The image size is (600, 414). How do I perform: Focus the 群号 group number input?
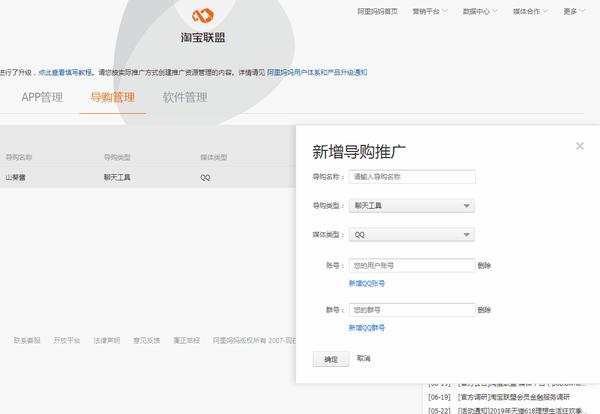[x=412, y=310]
